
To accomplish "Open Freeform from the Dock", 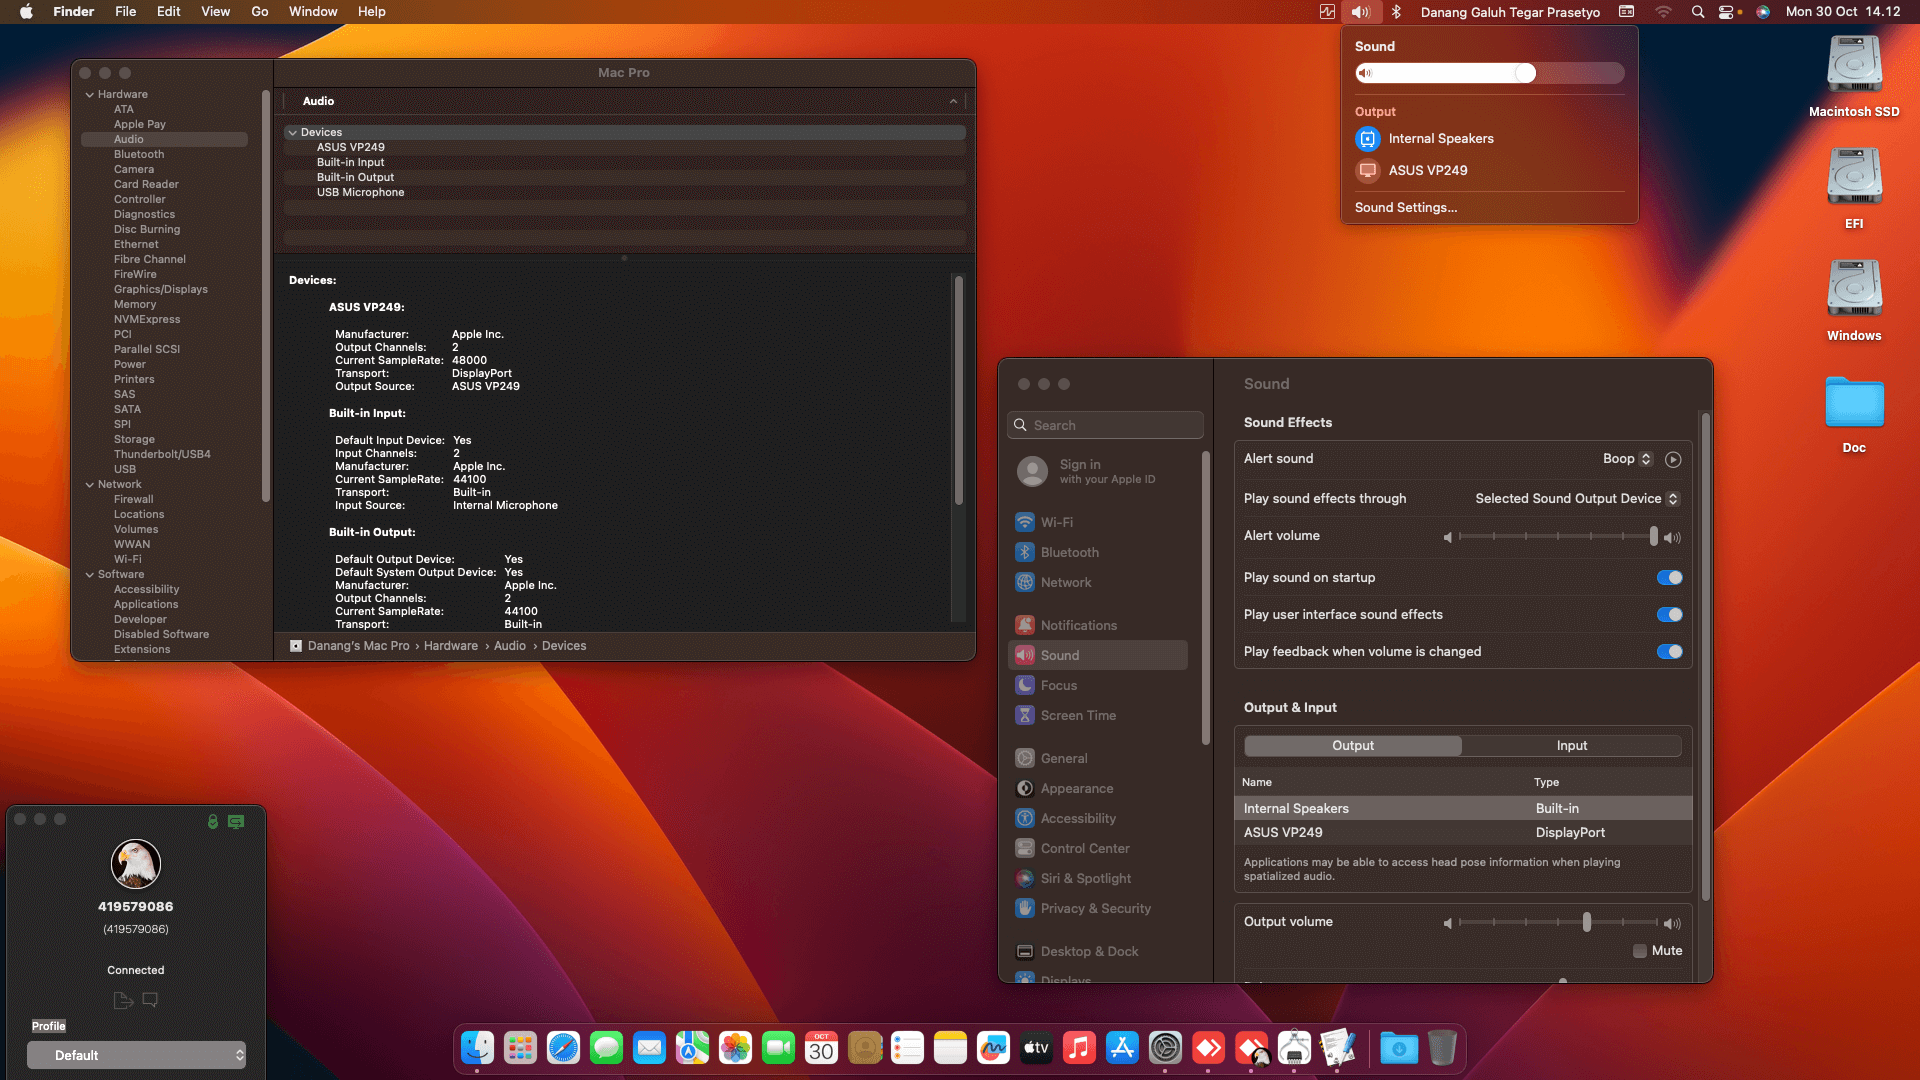I will pos(993,1048).
